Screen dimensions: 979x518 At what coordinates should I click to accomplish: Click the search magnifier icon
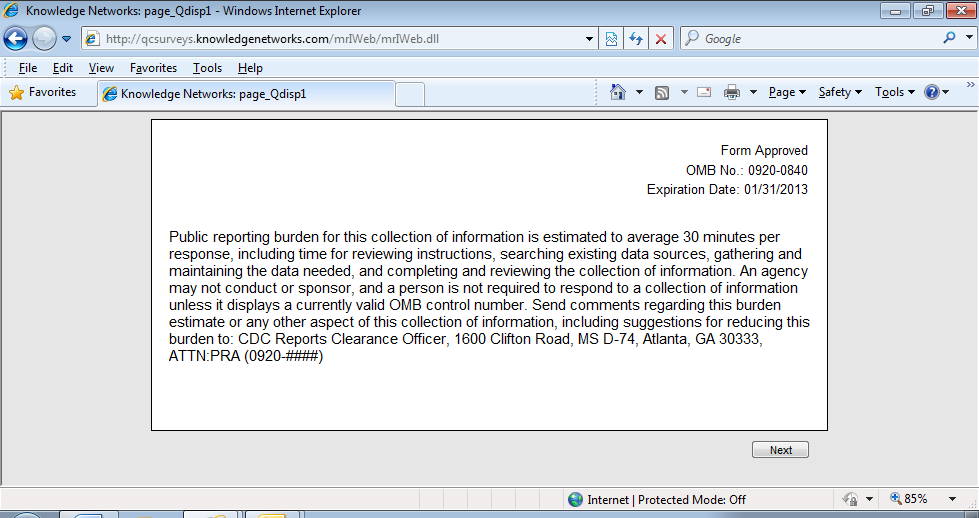pos(949,38)
